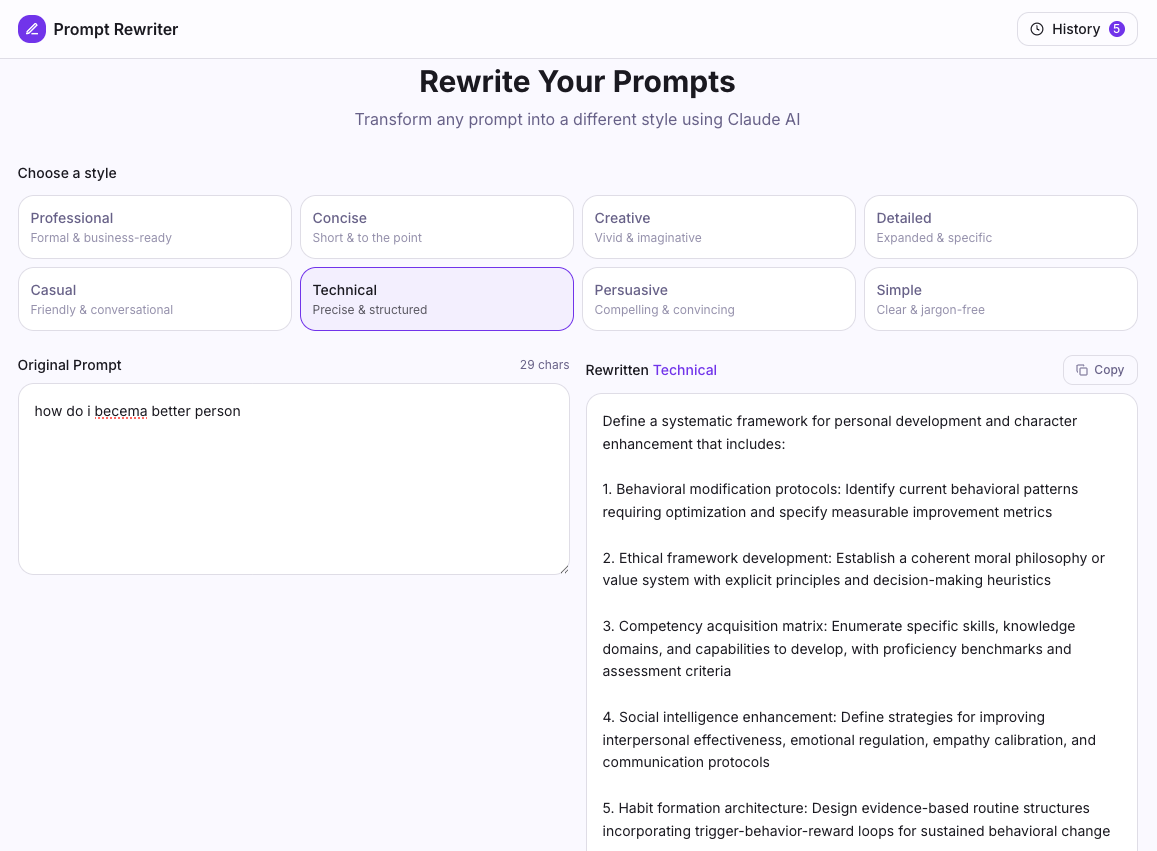1157x851 pixels.
Task: Click the textarea resize handle
Action: (564, 567)
